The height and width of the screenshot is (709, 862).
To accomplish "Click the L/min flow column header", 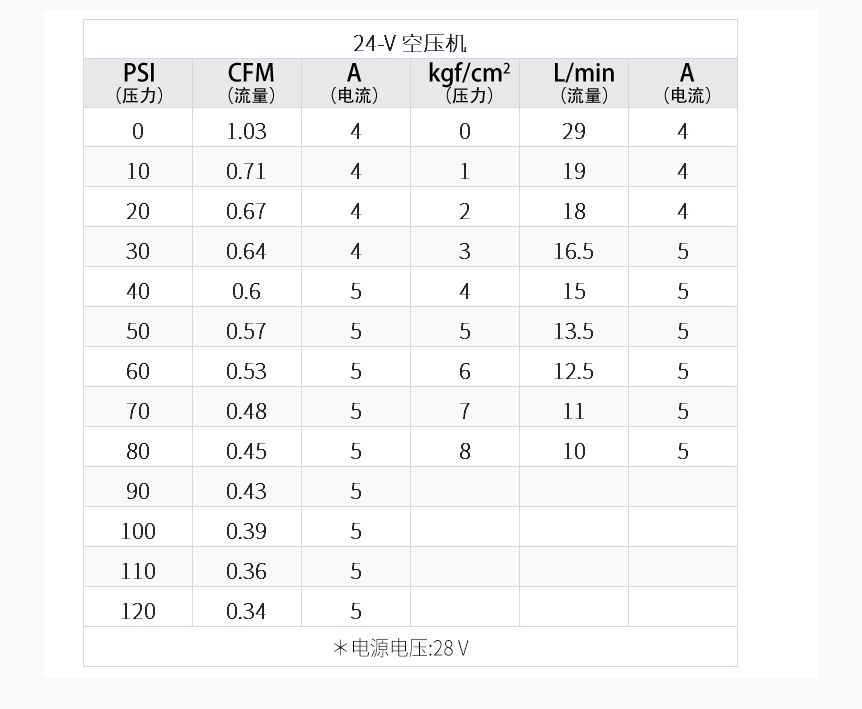I will [x=574, y=83].
